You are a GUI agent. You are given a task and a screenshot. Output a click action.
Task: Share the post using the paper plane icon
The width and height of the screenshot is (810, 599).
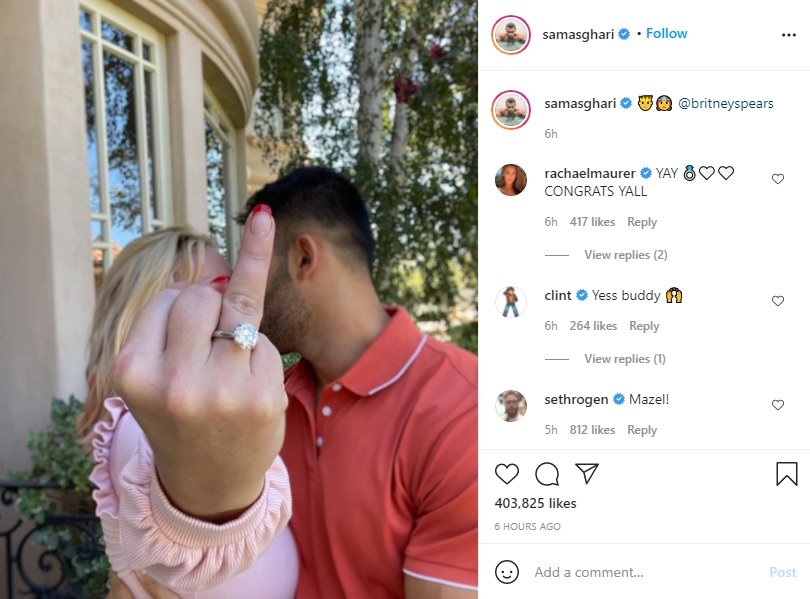tap(587, 473)
